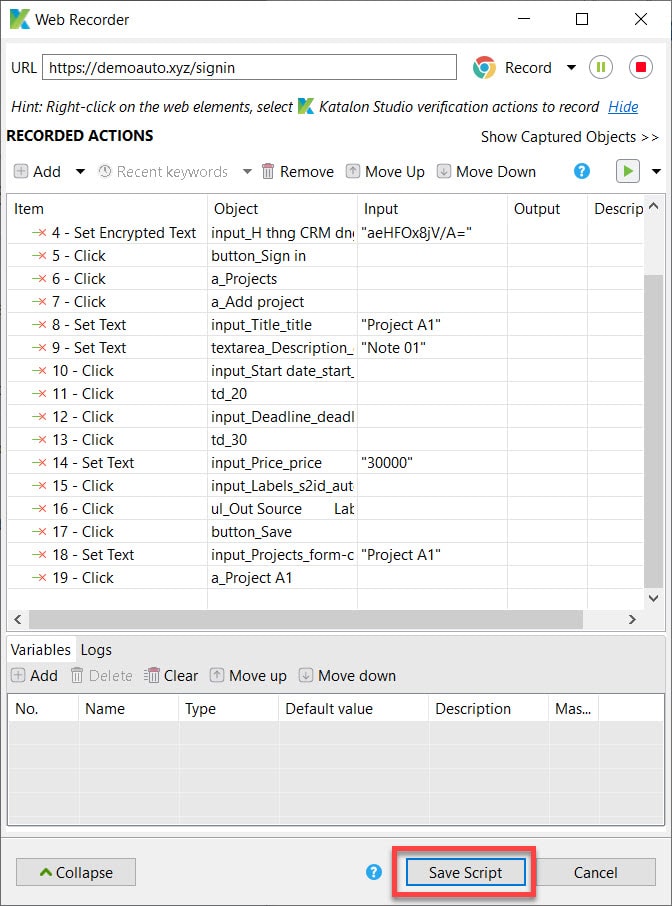Click the Item column header
The image size is (672, 906).
click(x=107, y=209)
